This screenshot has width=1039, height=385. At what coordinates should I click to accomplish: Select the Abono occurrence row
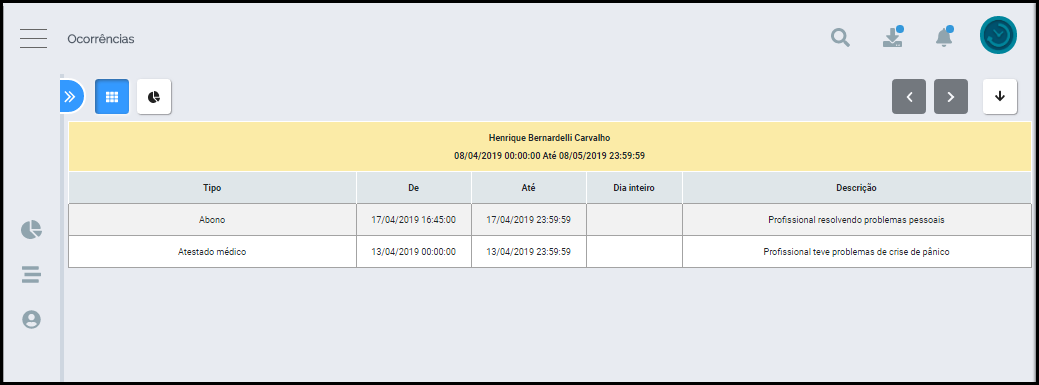550,219
